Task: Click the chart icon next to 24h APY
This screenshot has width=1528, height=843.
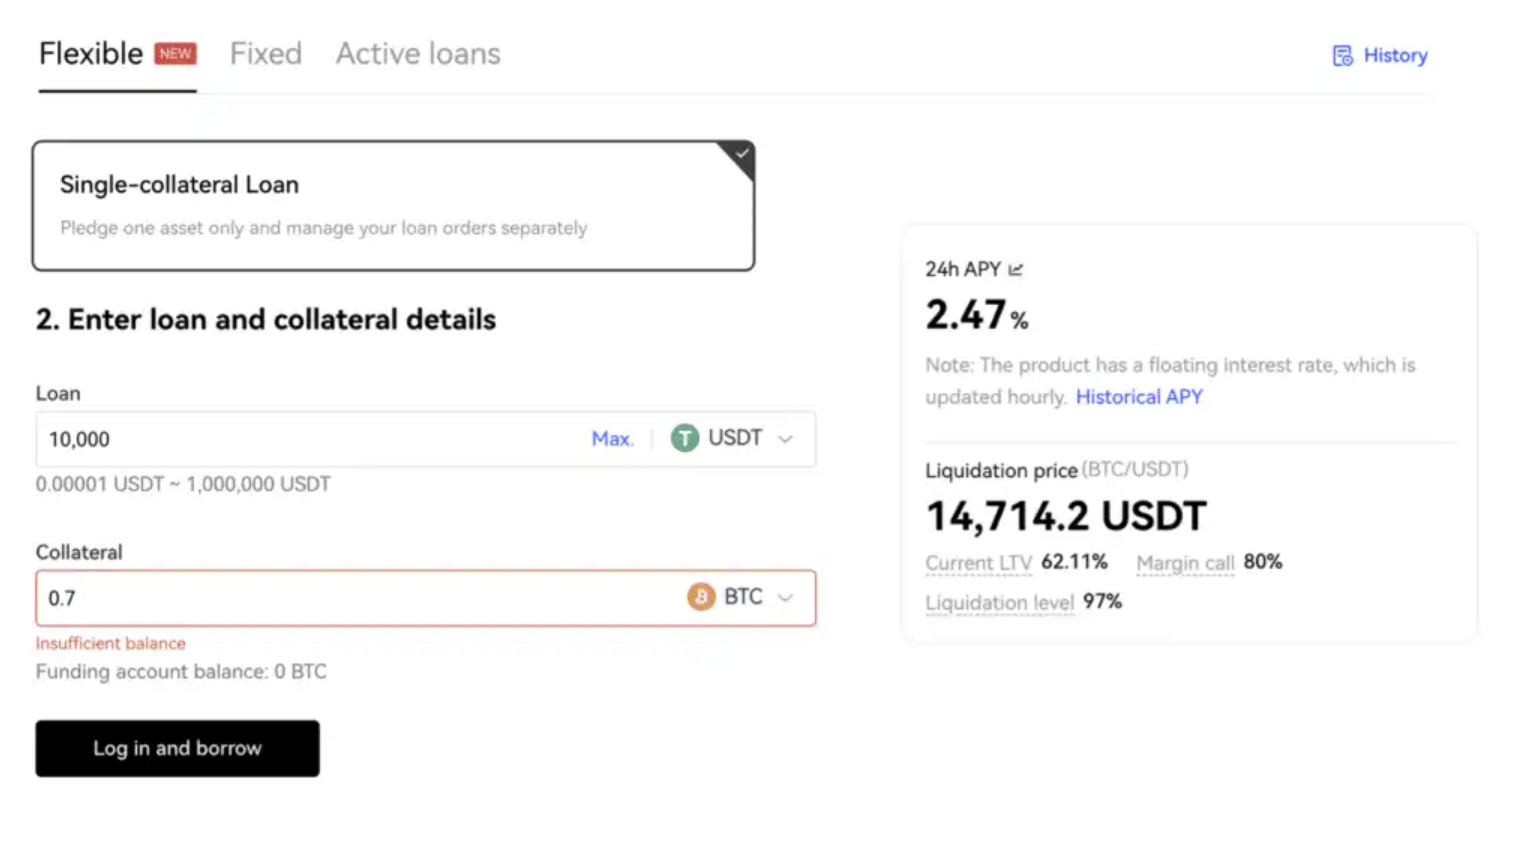Action: (x=1014, y=268)
